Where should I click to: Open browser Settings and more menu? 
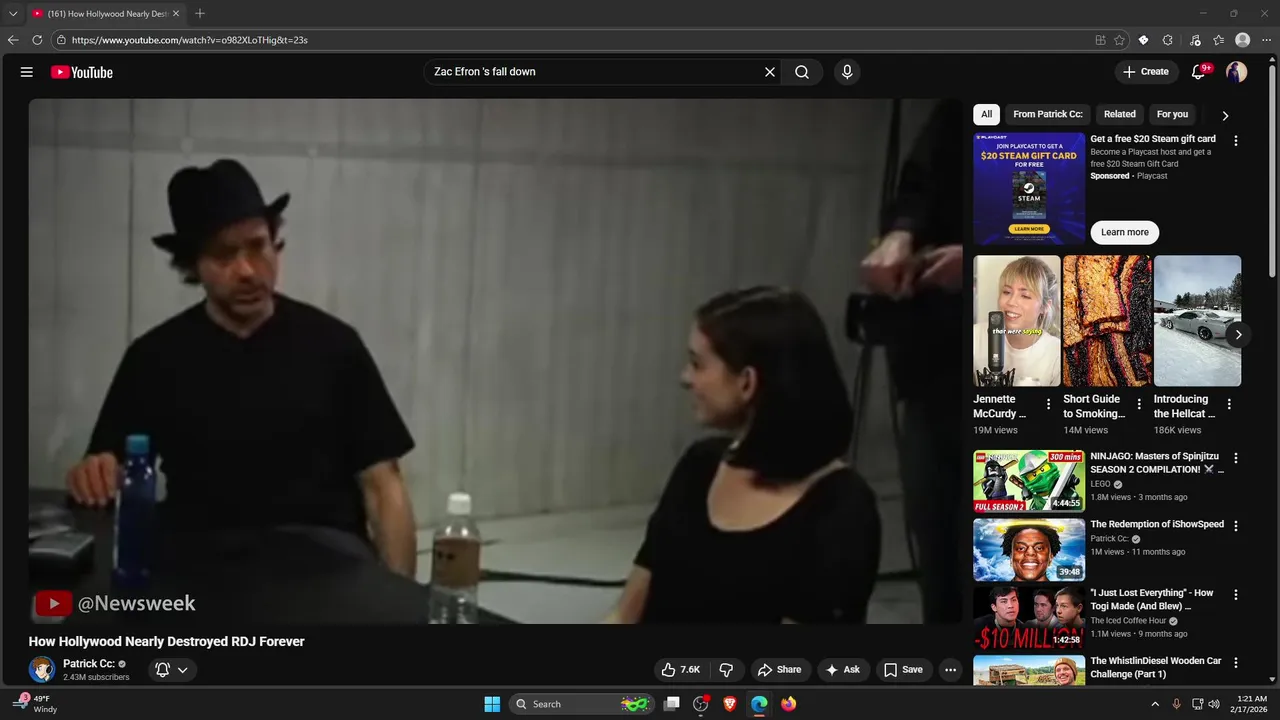tap(1266, 40)
